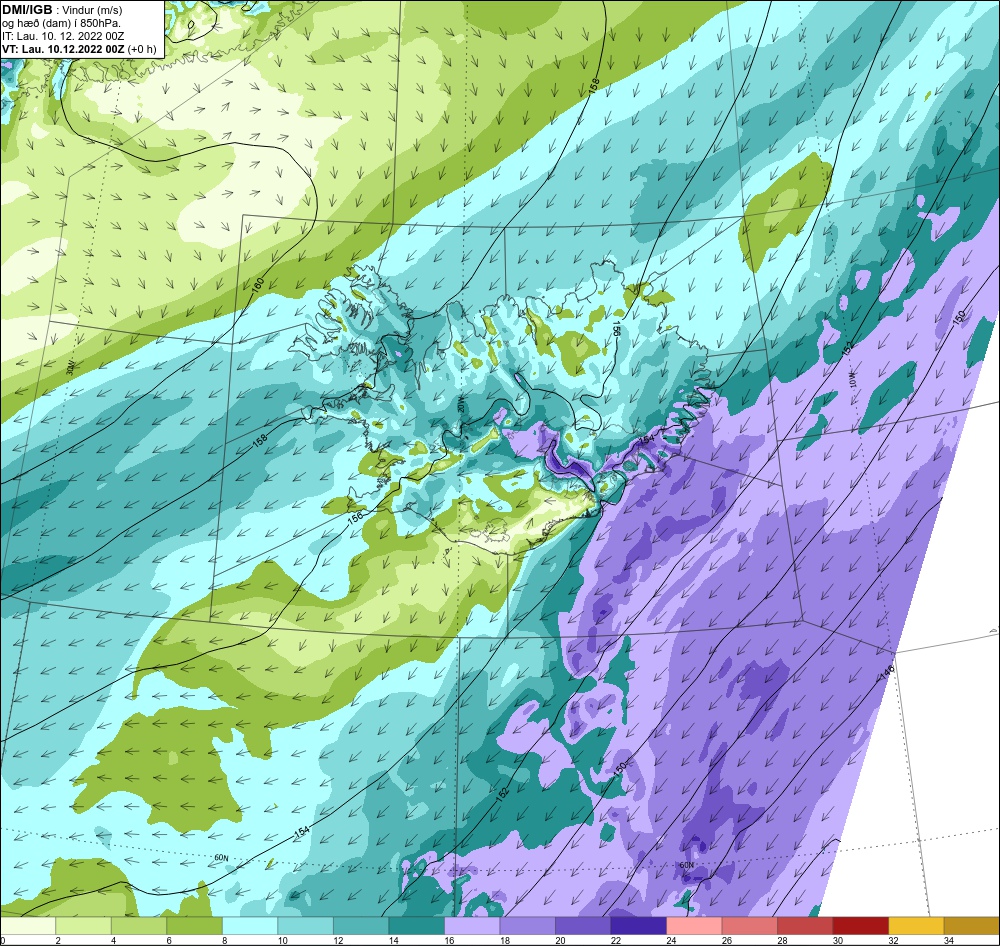Click the 'Vindur (m/s)' header label
This screenshot has height=946, width=1000.
click(93, 10)
